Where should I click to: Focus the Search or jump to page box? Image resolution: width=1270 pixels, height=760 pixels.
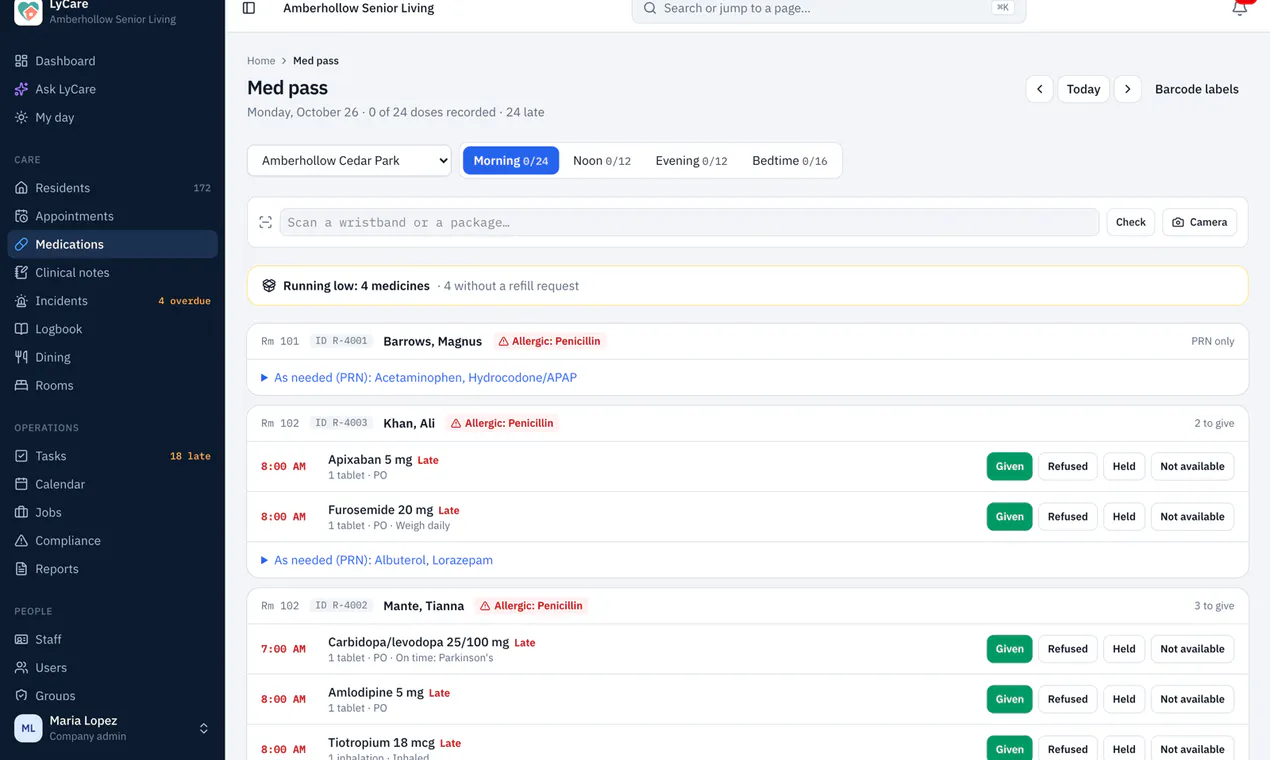tap(829, 9)
